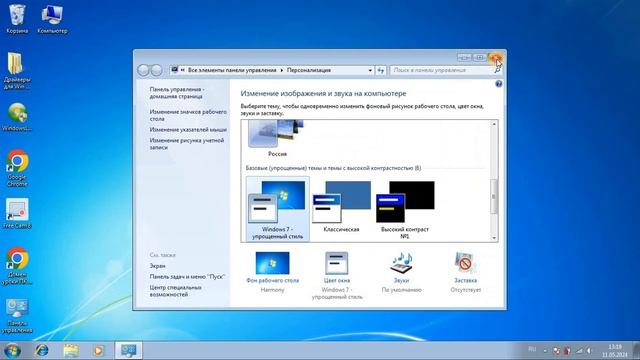Open Панель управления - домашняя страница link
This screenshot has width=640, height=360.
pos(177,93)
